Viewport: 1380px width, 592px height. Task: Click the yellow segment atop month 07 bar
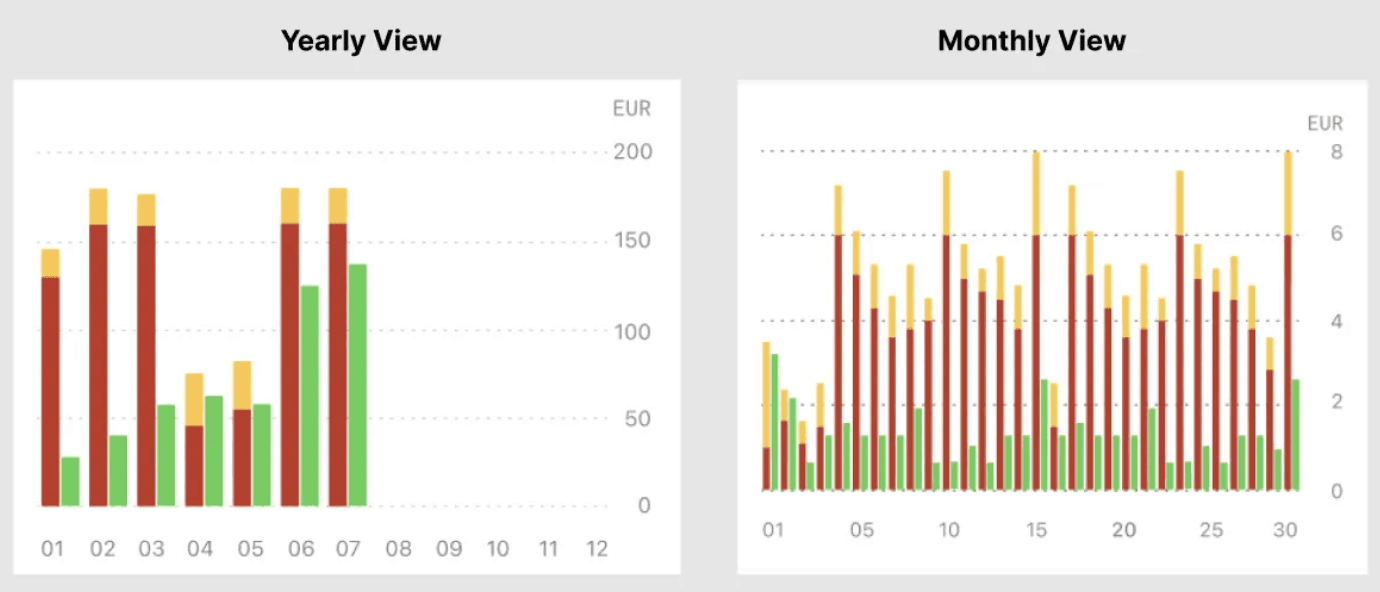pos(338,205)
